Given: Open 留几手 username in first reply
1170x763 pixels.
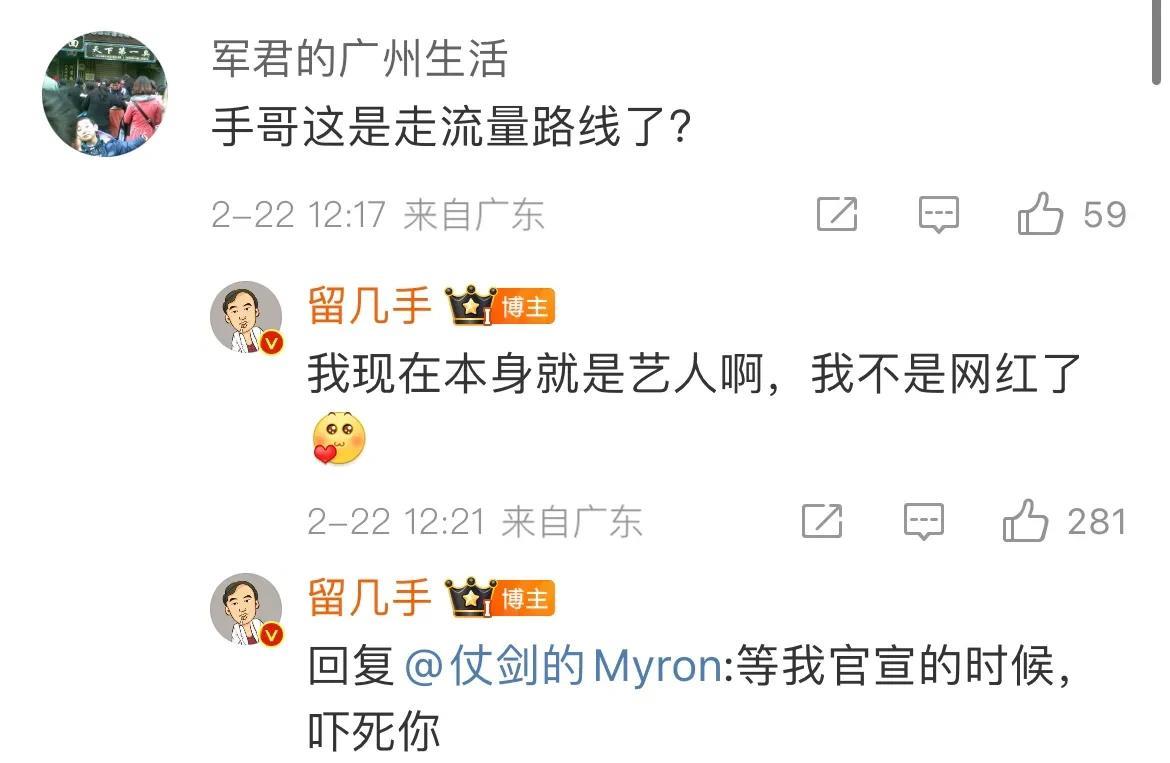Looking at the screenshot, I should pyautogui.click(x=369, y=306).
